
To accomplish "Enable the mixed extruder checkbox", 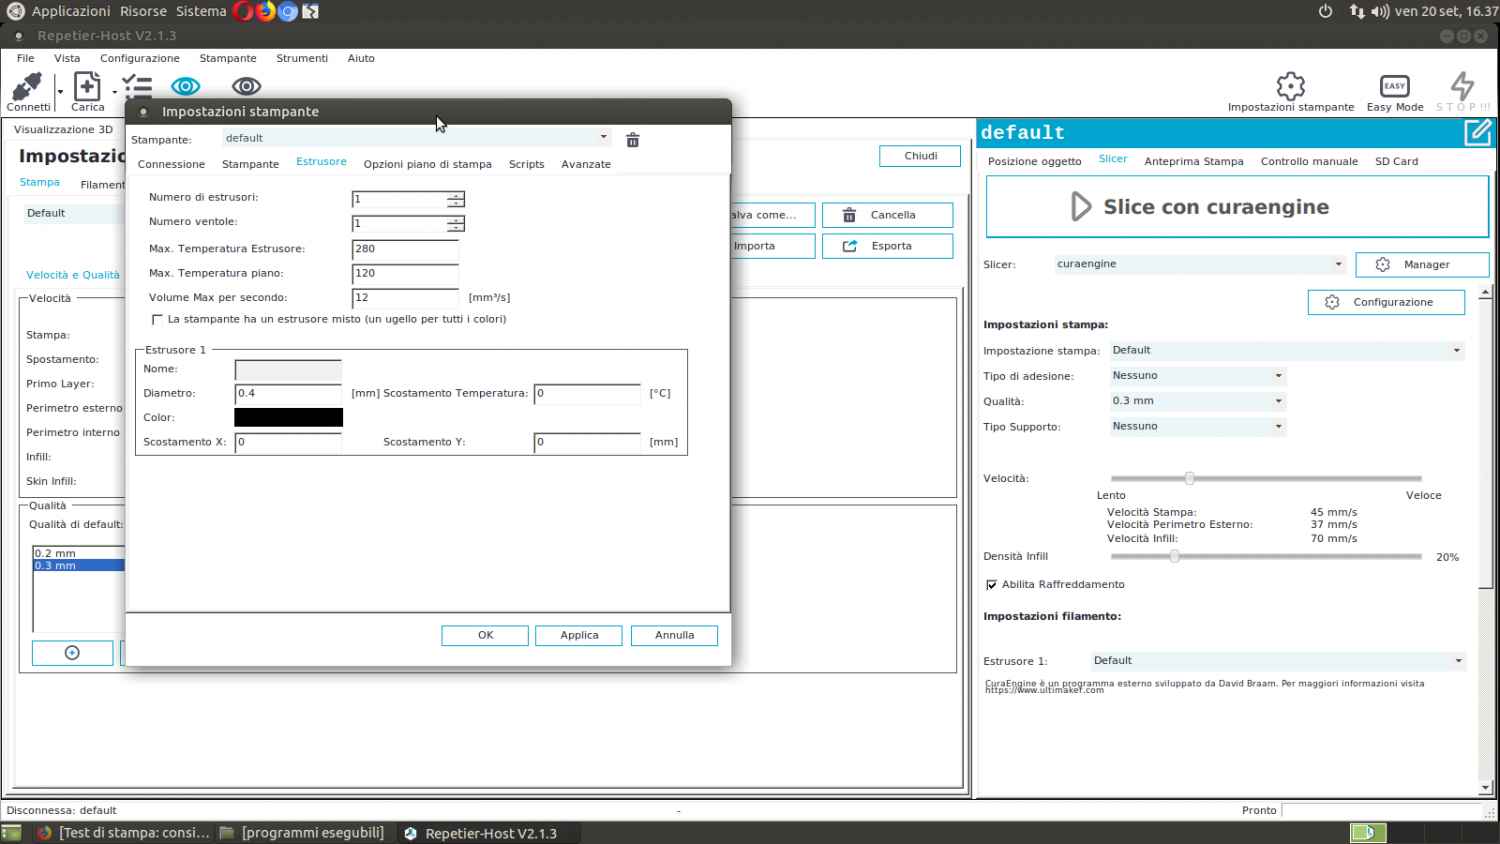I will point(157,320).
